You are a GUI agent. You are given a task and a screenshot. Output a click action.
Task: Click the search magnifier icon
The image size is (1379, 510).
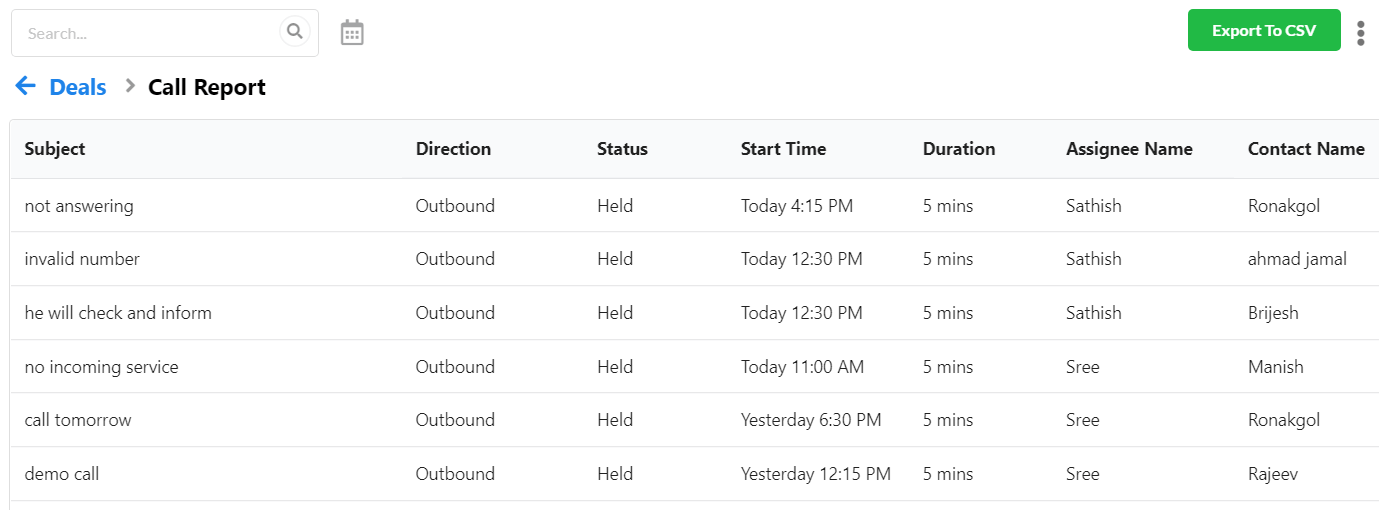coord(294,32)
